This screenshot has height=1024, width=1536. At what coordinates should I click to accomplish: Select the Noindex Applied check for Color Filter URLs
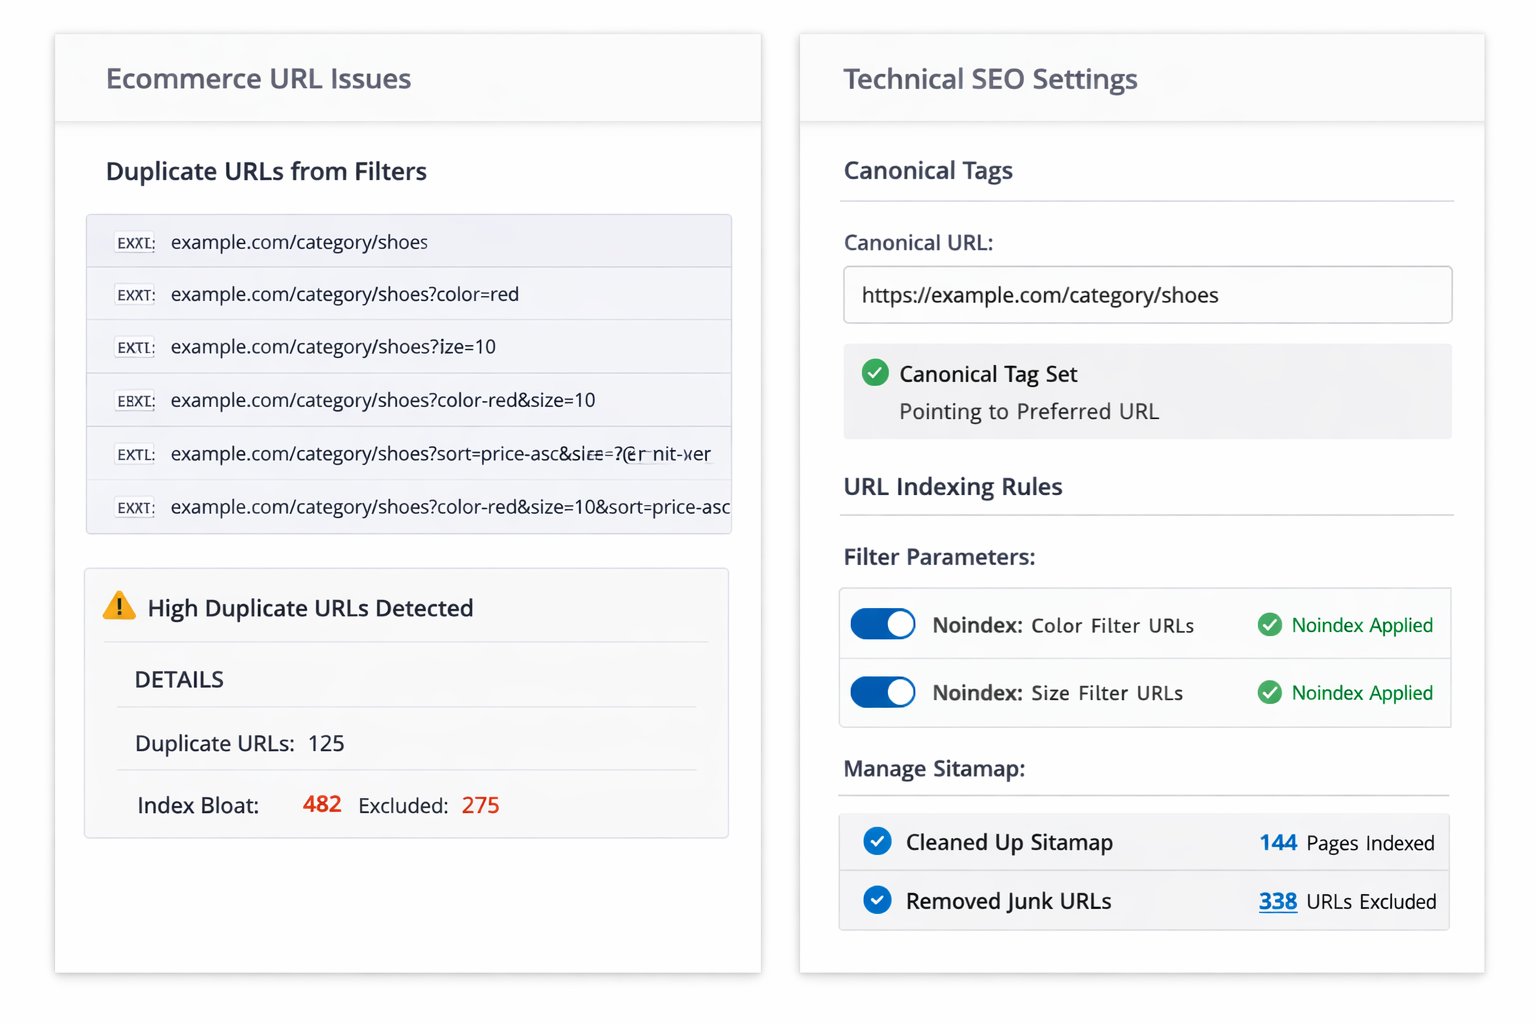point(1270,624)
